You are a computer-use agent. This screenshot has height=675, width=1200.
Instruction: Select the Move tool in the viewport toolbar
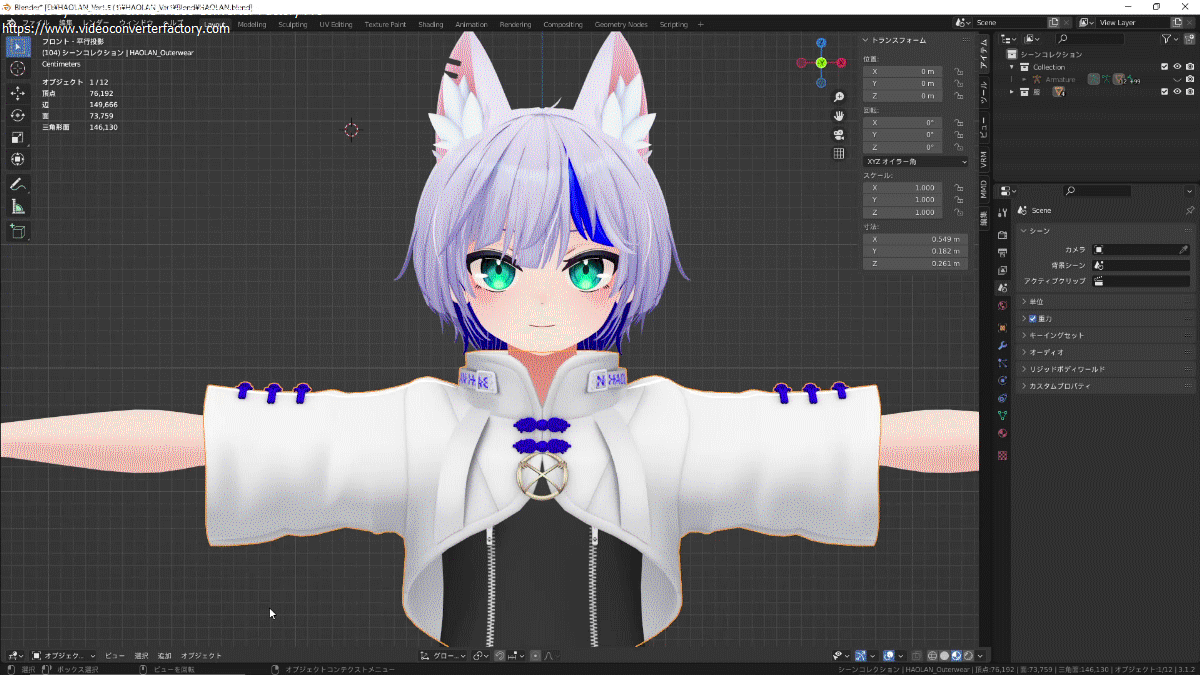pyautogui.click(x=17, y=93)
